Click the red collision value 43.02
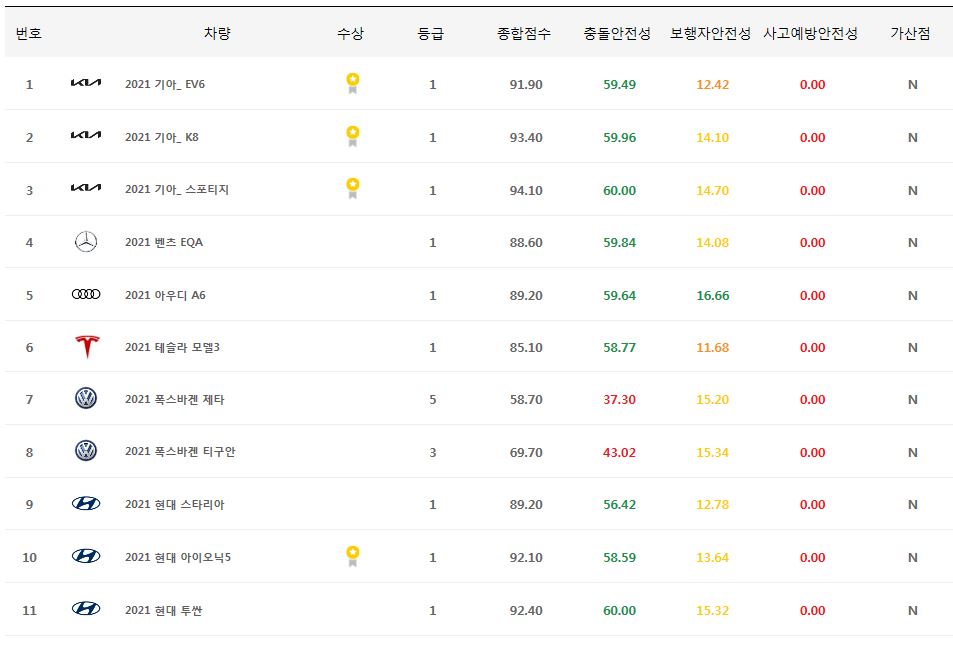 (619, 452)
